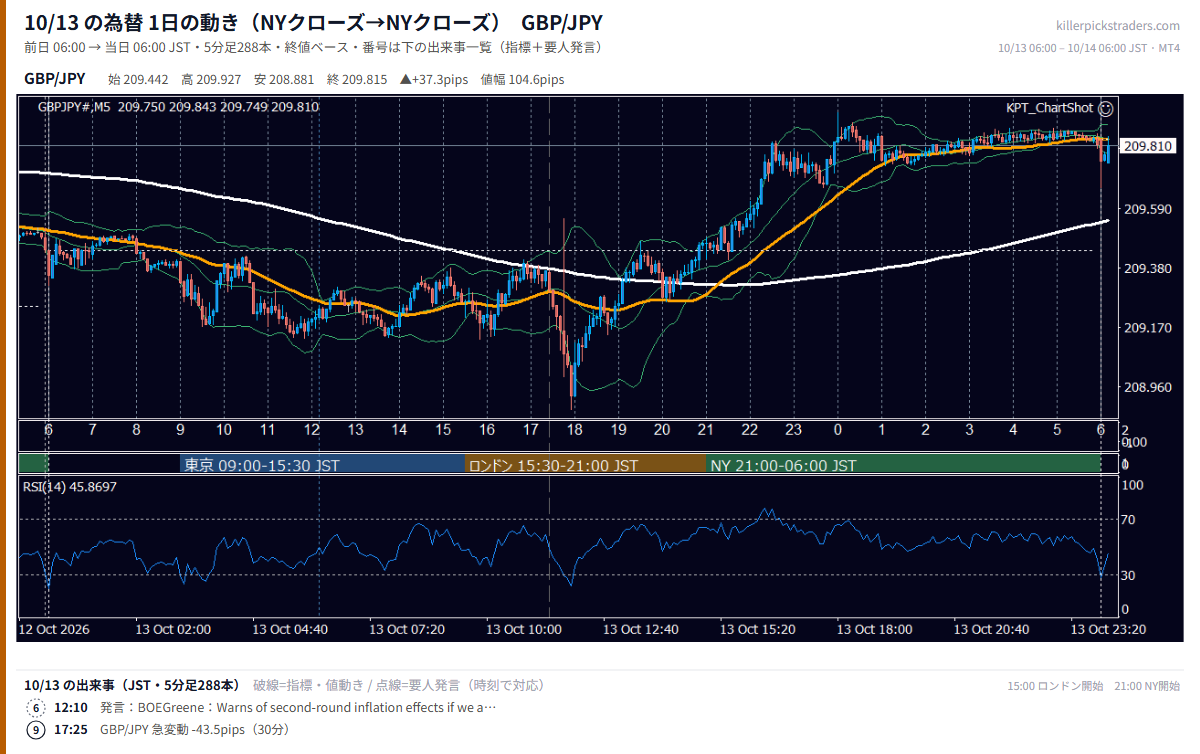Click the chart header 'GBPJPY#,M5' OHLC text
Screen dimensions: 1200x754
[178, 107]
